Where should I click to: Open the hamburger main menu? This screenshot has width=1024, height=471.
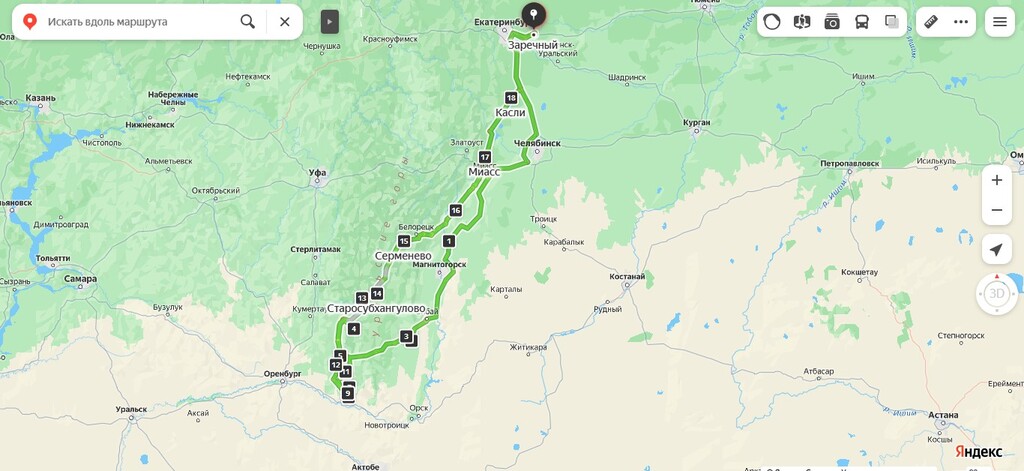(1000, 22)
